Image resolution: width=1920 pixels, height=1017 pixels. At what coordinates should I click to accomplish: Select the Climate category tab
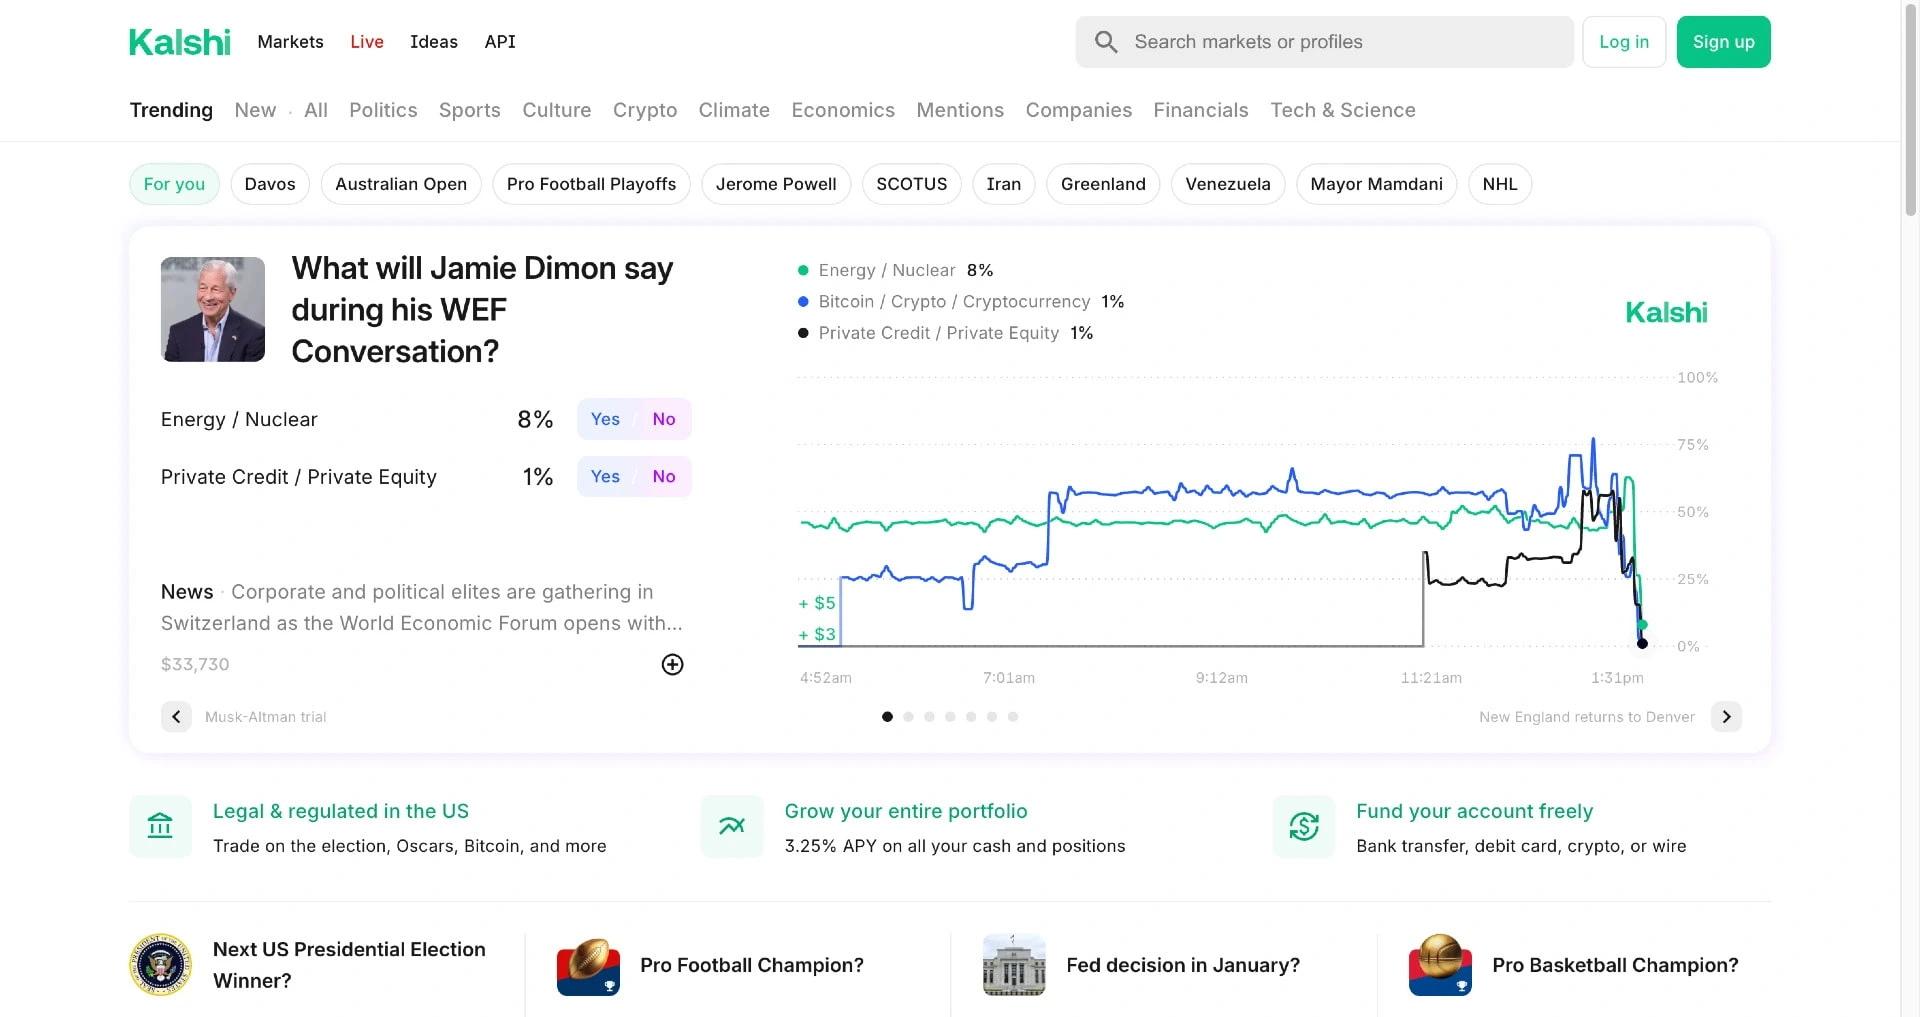click(734, 110)
